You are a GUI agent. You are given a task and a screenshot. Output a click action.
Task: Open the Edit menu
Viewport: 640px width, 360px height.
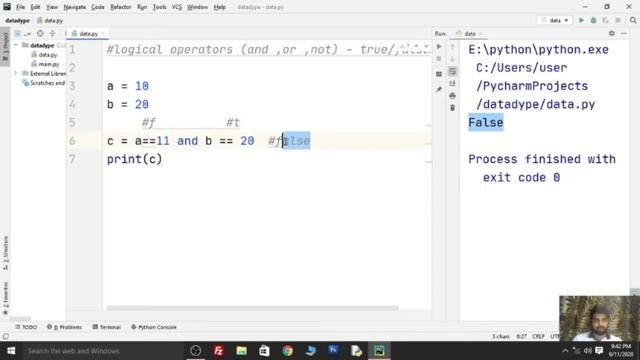[x=36, y=7]
